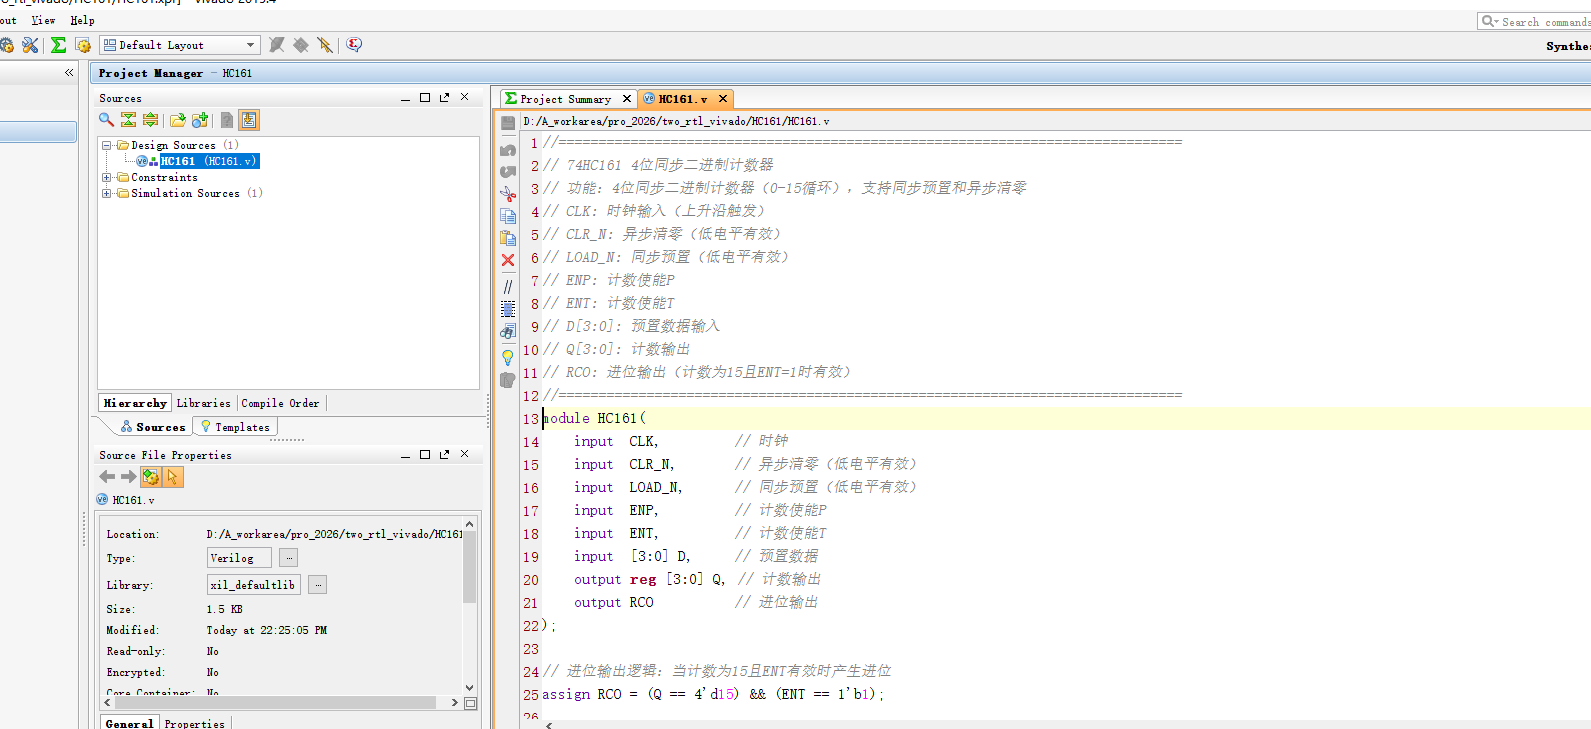1591x729 pixels.
Task: Switch to the Properties tab at the bottom
Action: coord(194,723)
